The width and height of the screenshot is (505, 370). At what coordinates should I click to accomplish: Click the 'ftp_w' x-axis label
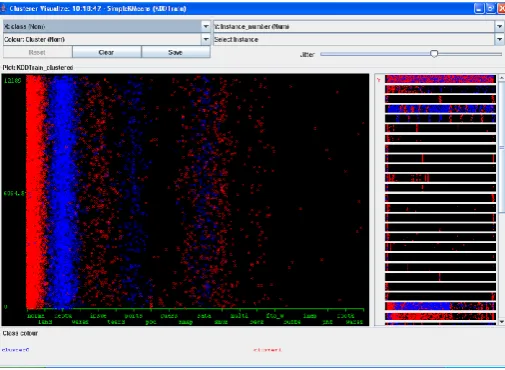275,316
